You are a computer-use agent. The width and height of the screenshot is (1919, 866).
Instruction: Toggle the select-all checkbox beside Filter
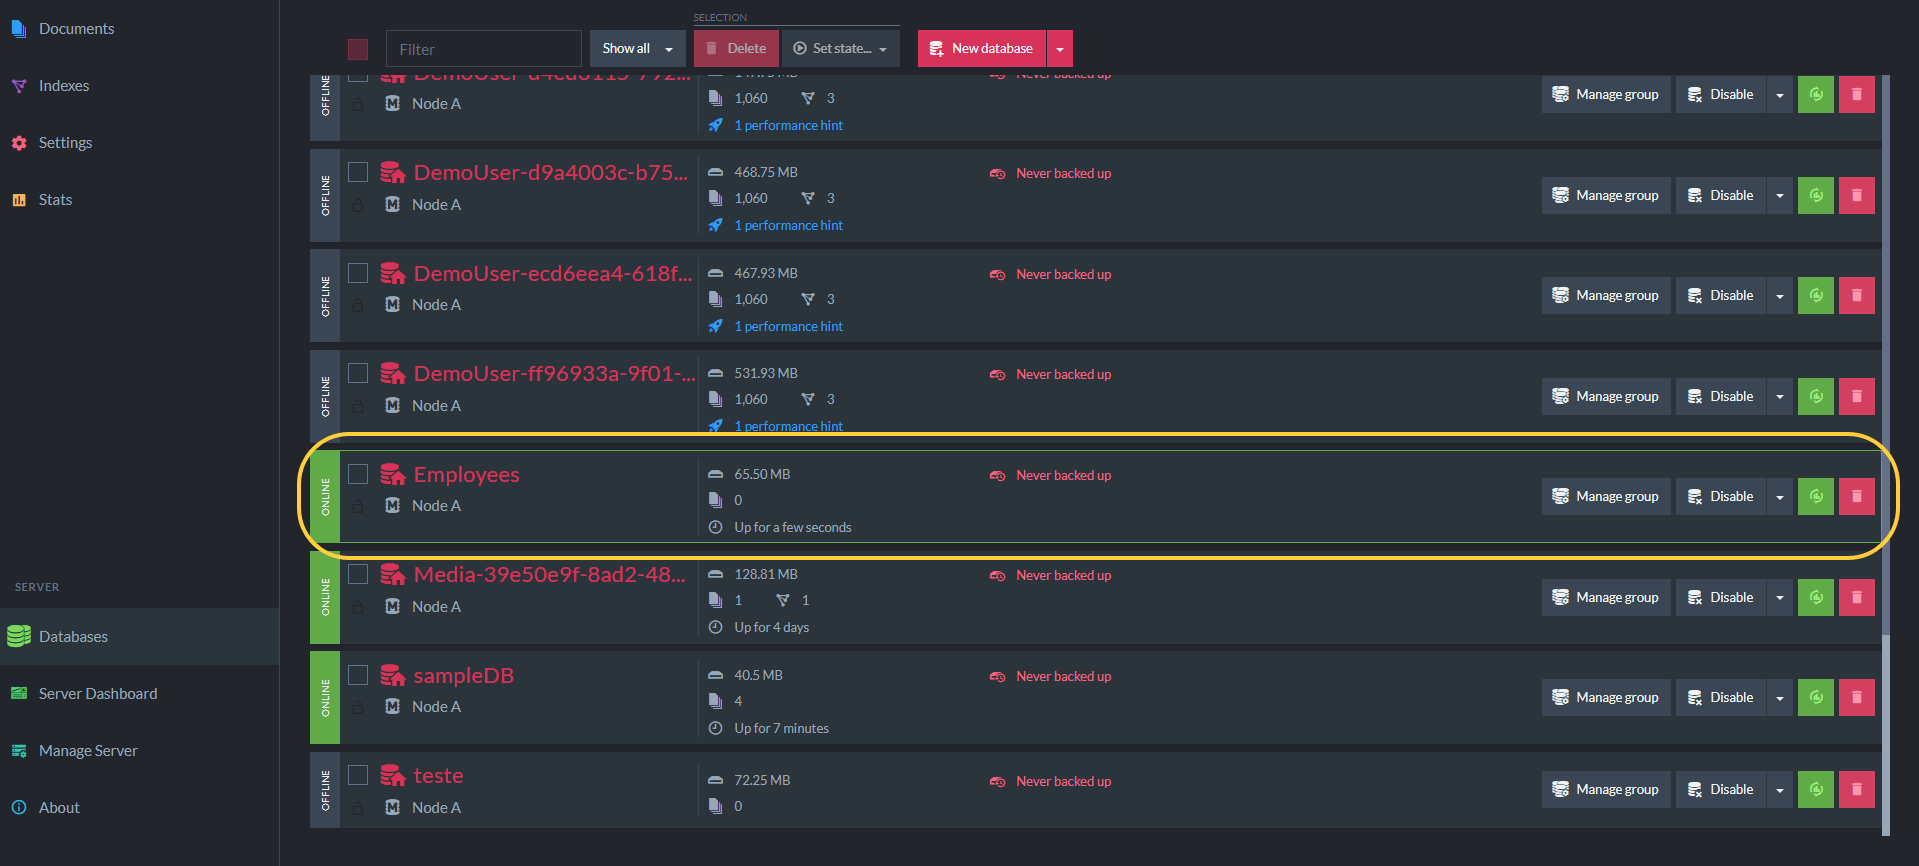coord(358,49)
